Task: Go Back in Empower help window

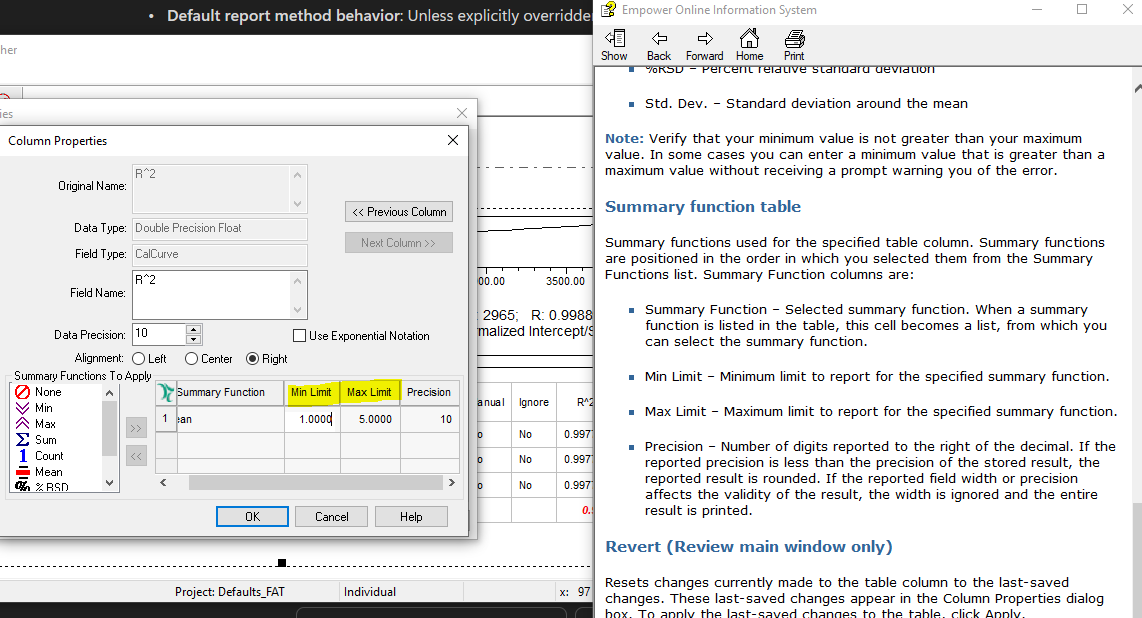Action: coord(658,45)
